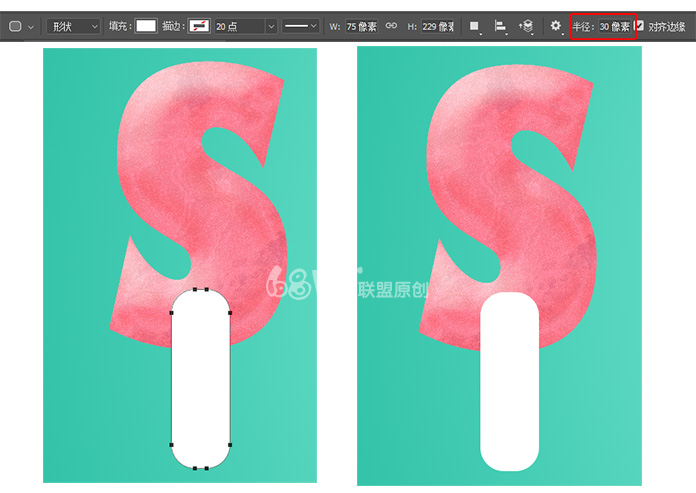696x493 pixels.
Task: Click the H height field showing 229
Action: [x=438, y=27]
